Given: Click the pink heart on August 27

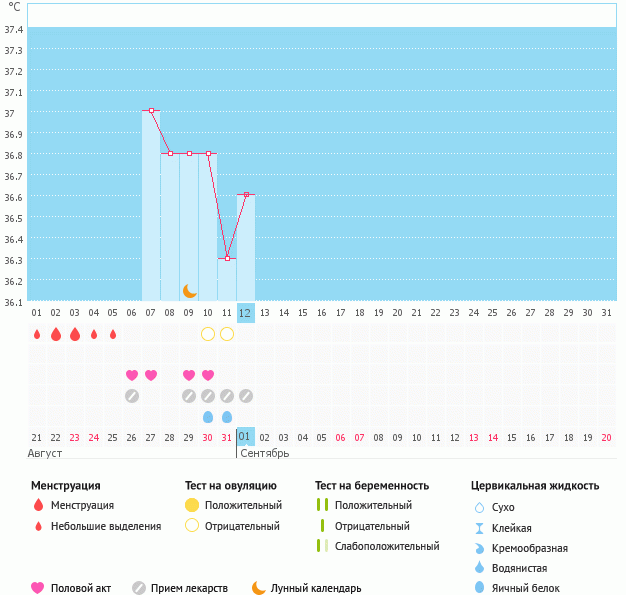Looking at the screenshot, I should (151, 375).
